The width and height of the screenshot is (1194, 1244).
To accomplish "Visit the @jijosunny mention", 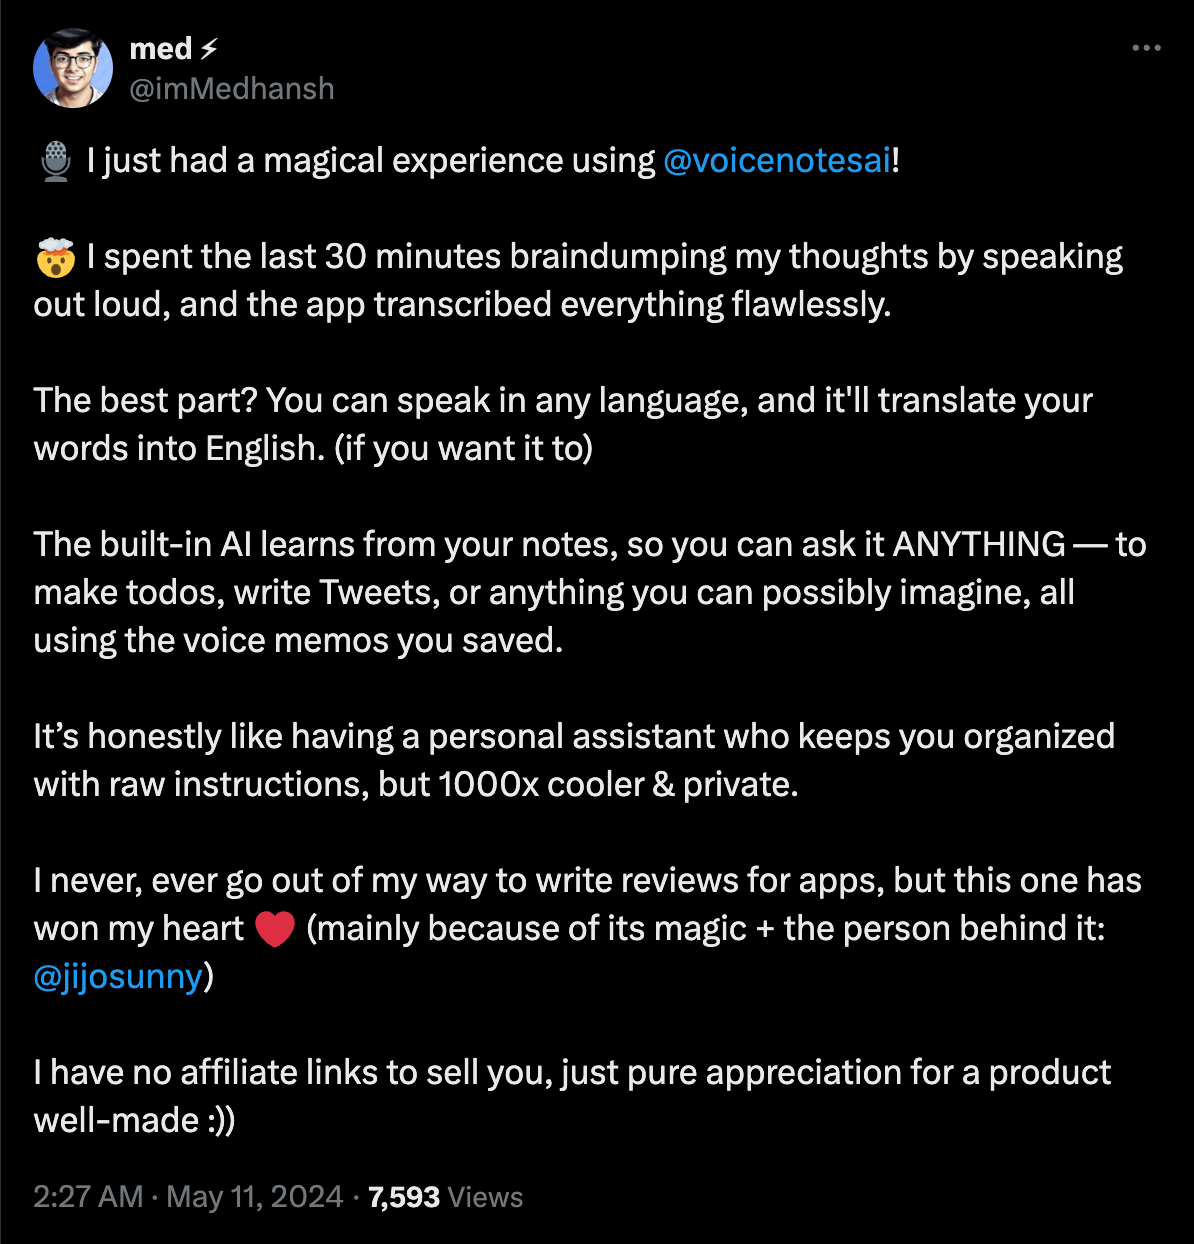I will (118, 977).
